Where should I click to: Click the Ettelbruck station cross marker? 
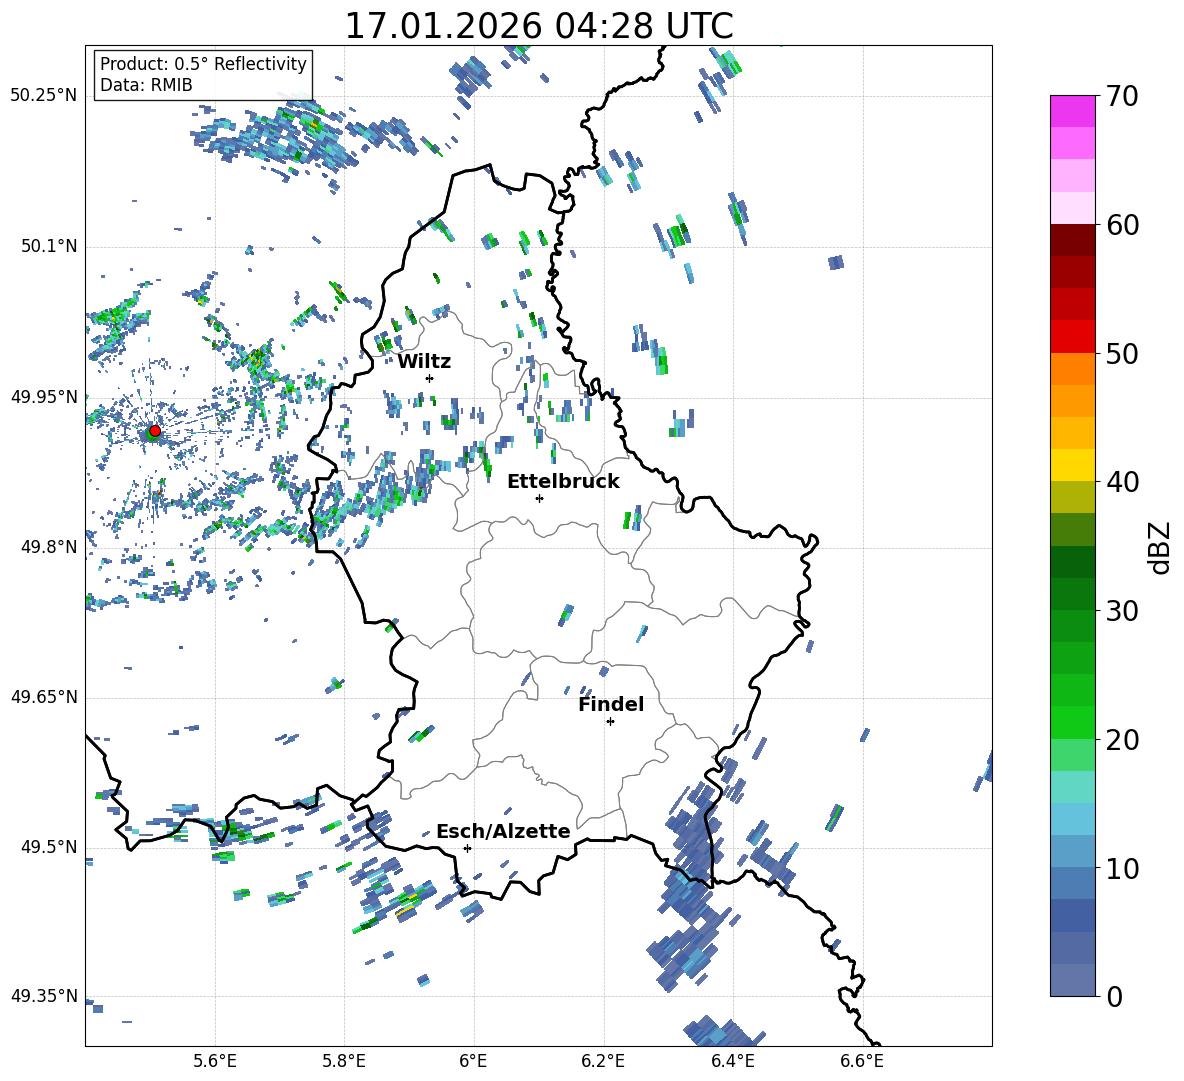pyautogui.click(x=539, y=498)
